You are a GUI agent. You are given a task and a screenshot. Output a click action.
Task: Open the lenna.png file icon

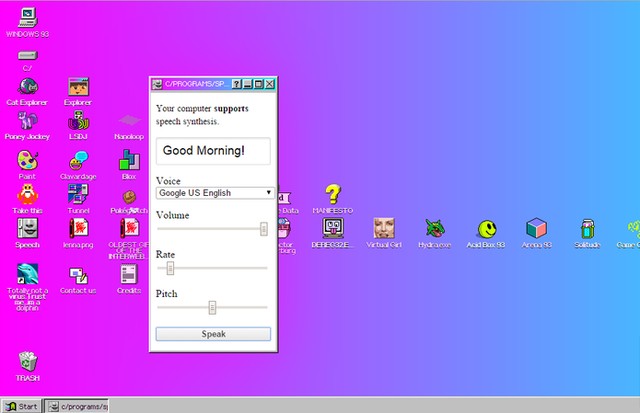[78, 228]
